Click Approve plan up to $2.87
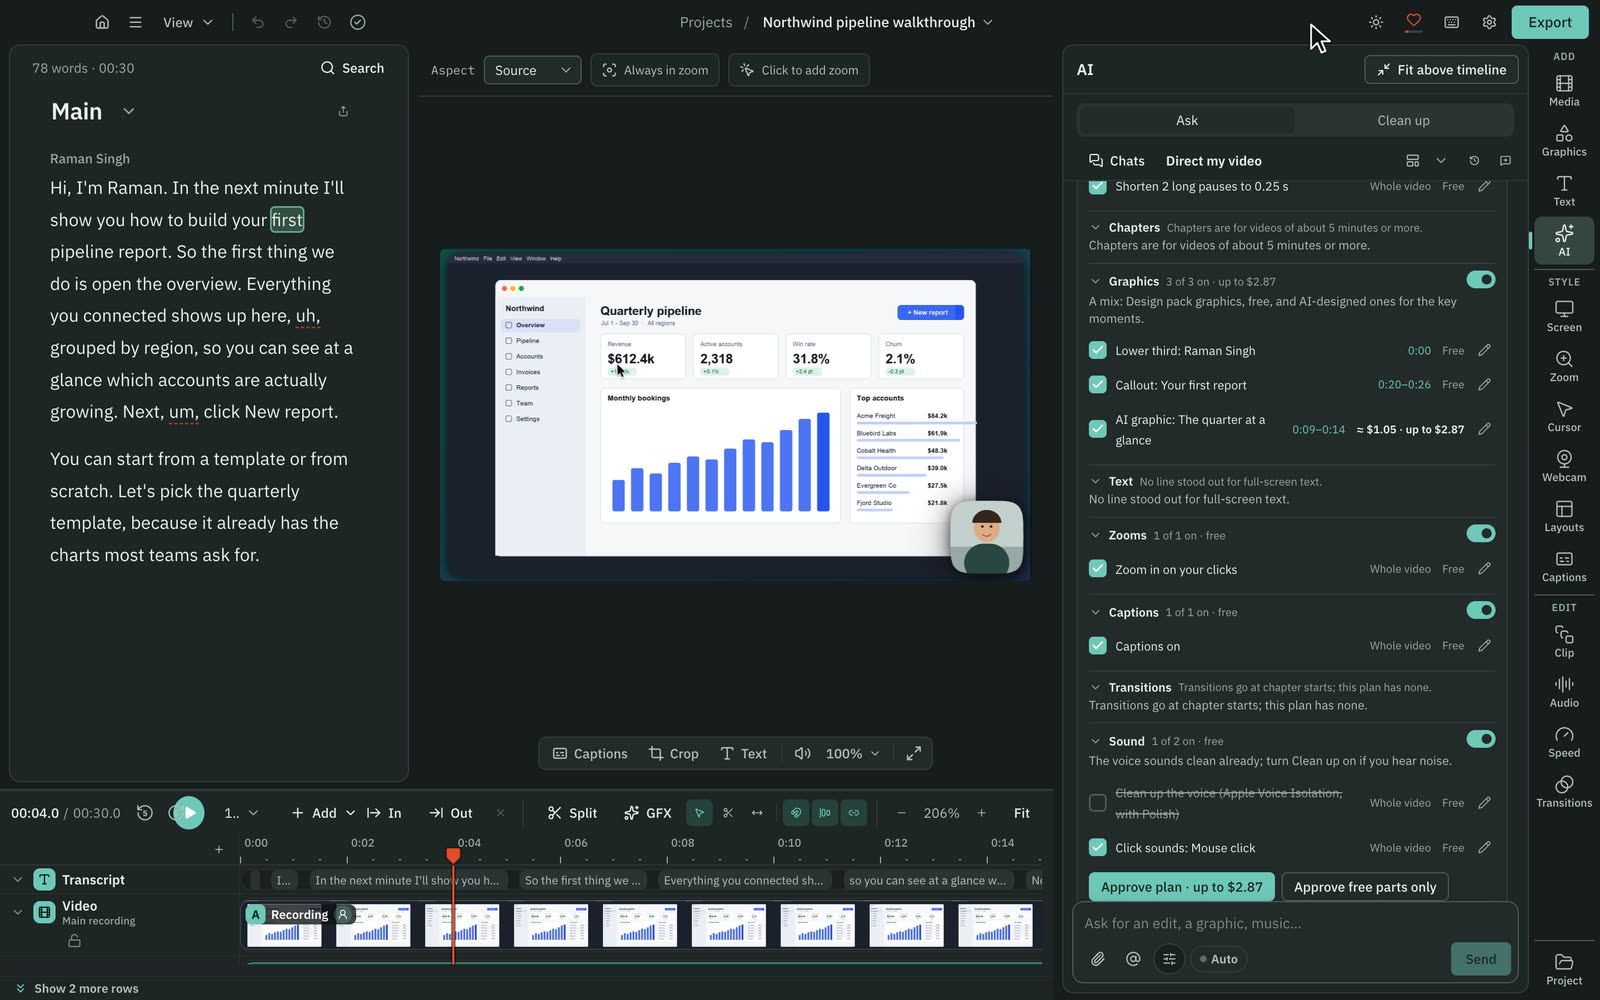Viewport: 1600px width, 1000px height. click(x=1181, y=887)
